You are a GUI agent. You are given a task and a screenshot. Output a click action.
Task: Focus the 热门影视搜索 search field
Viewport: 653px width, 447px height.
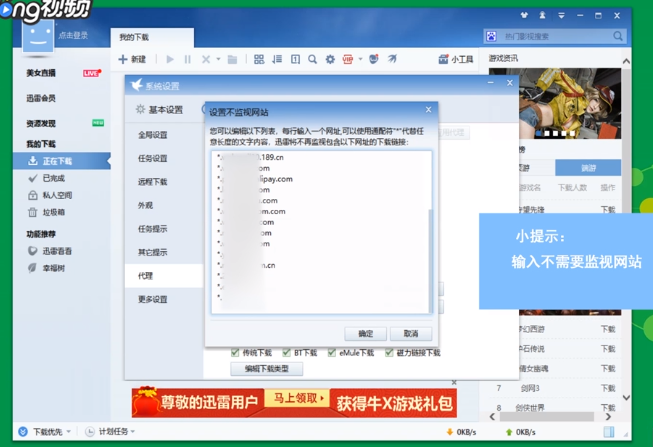(555, 36)
